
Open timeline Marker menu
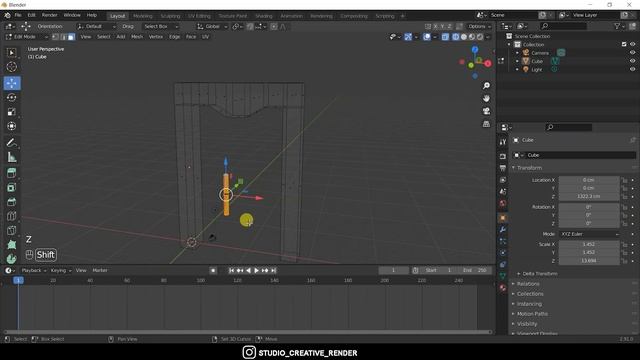tap(100, 270)
